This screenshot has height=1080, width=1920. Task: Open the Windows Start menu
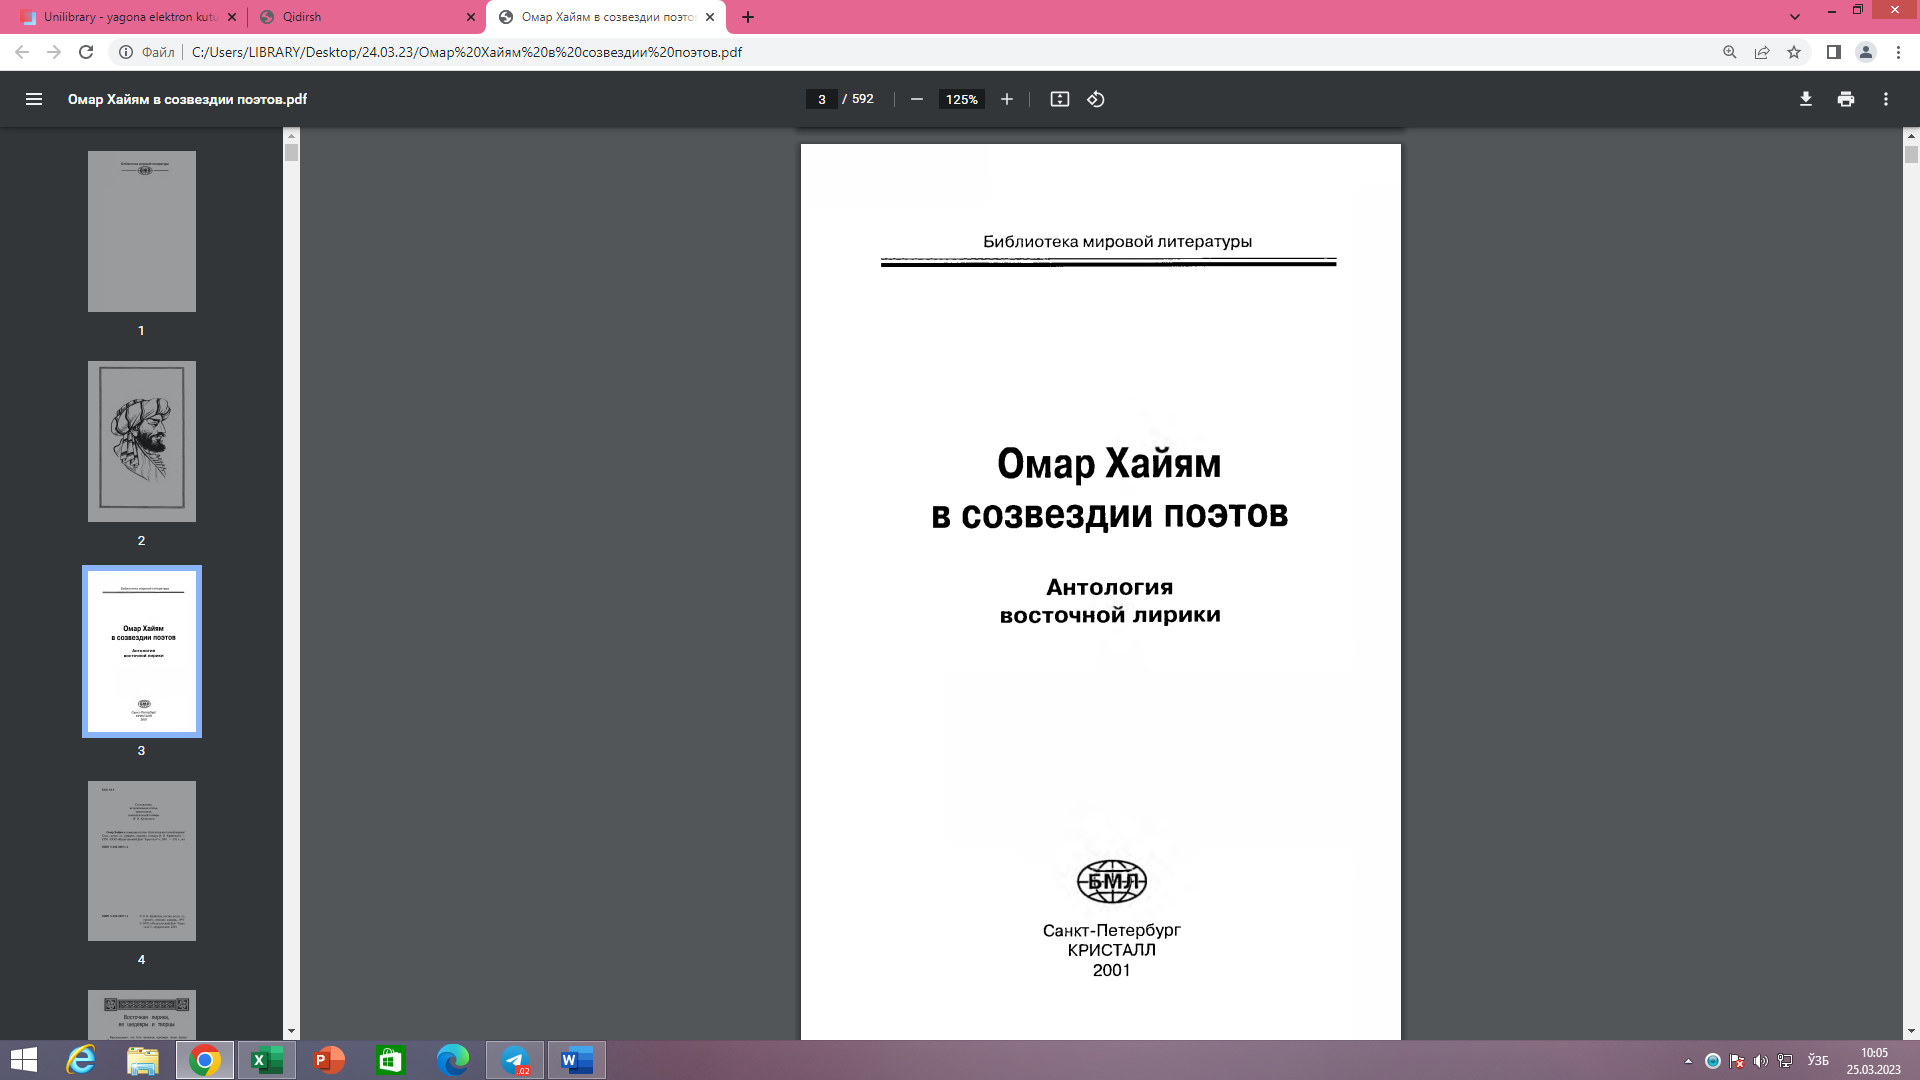24,1060
